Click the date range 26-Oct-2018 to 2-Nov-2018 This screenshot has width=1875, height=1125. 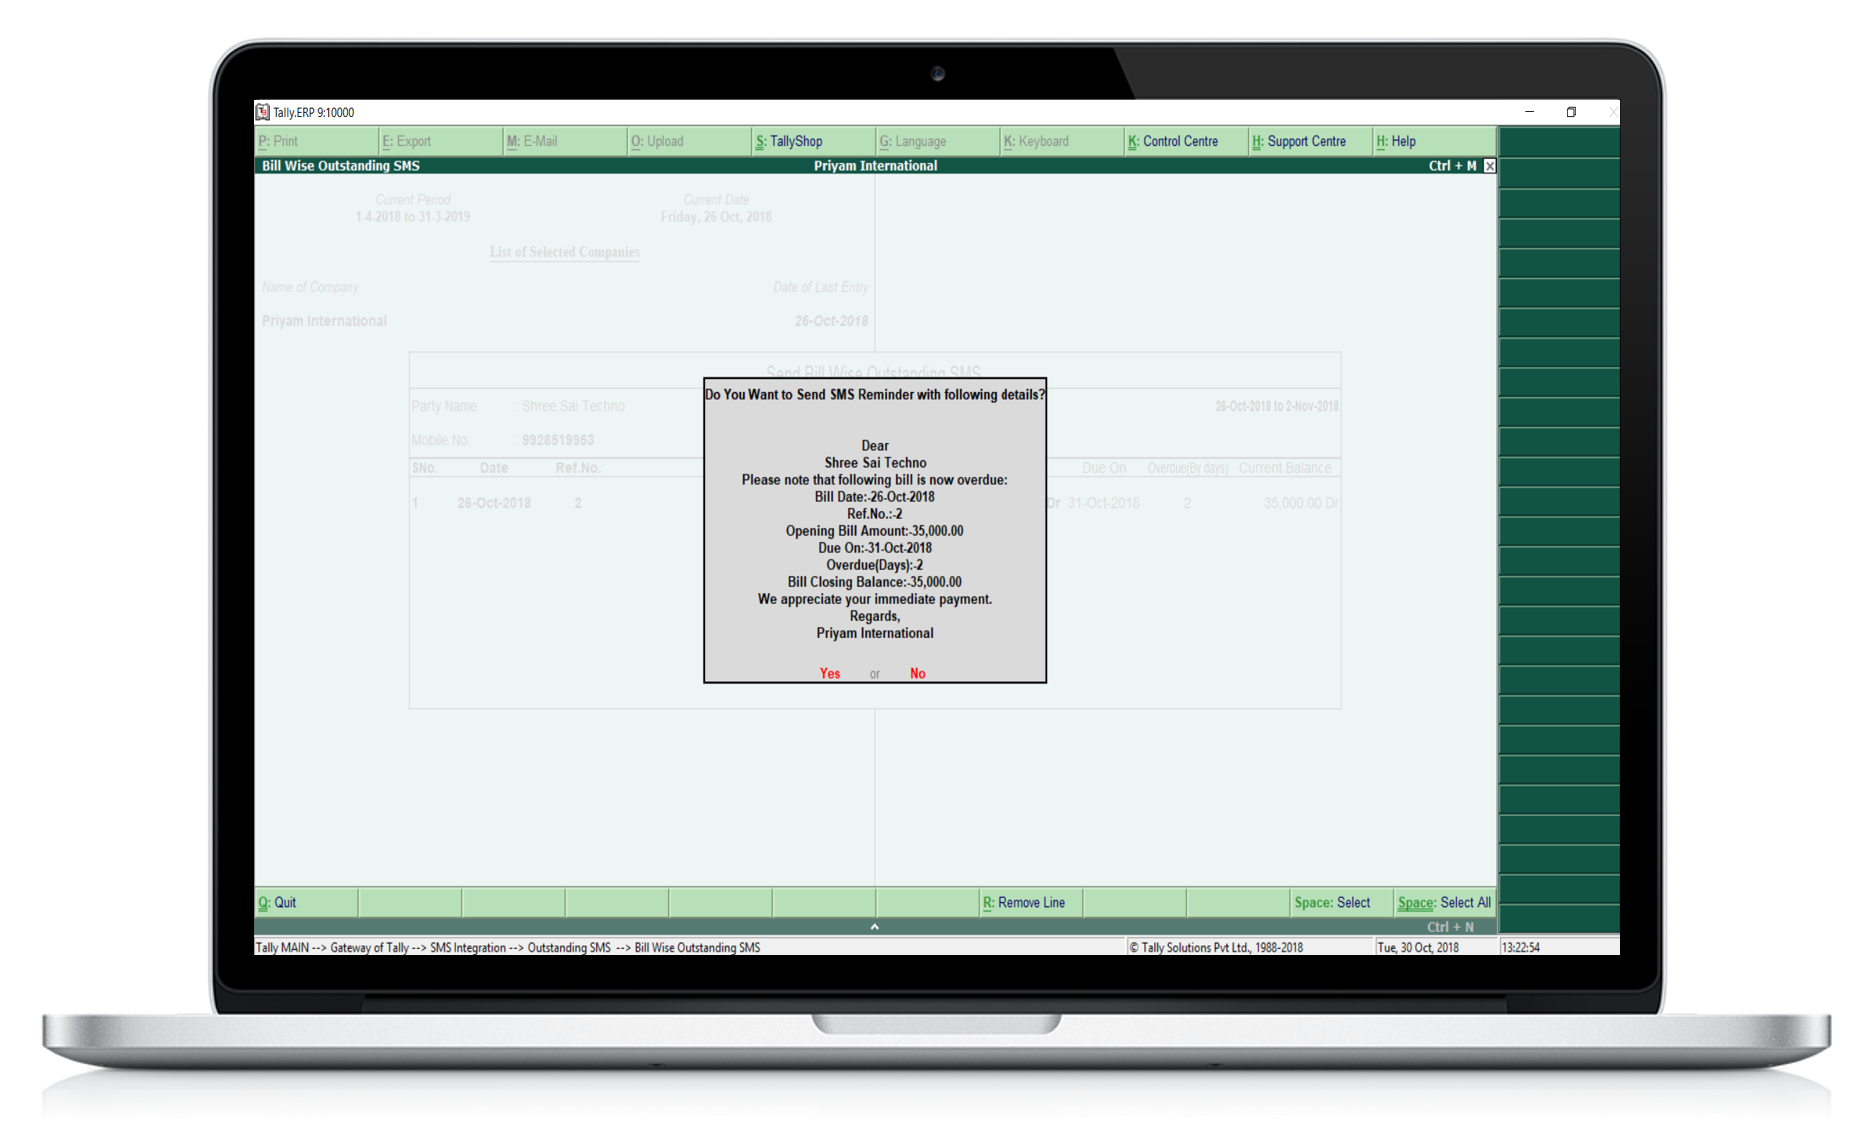pyautogui.click(x=1277, y=406)
